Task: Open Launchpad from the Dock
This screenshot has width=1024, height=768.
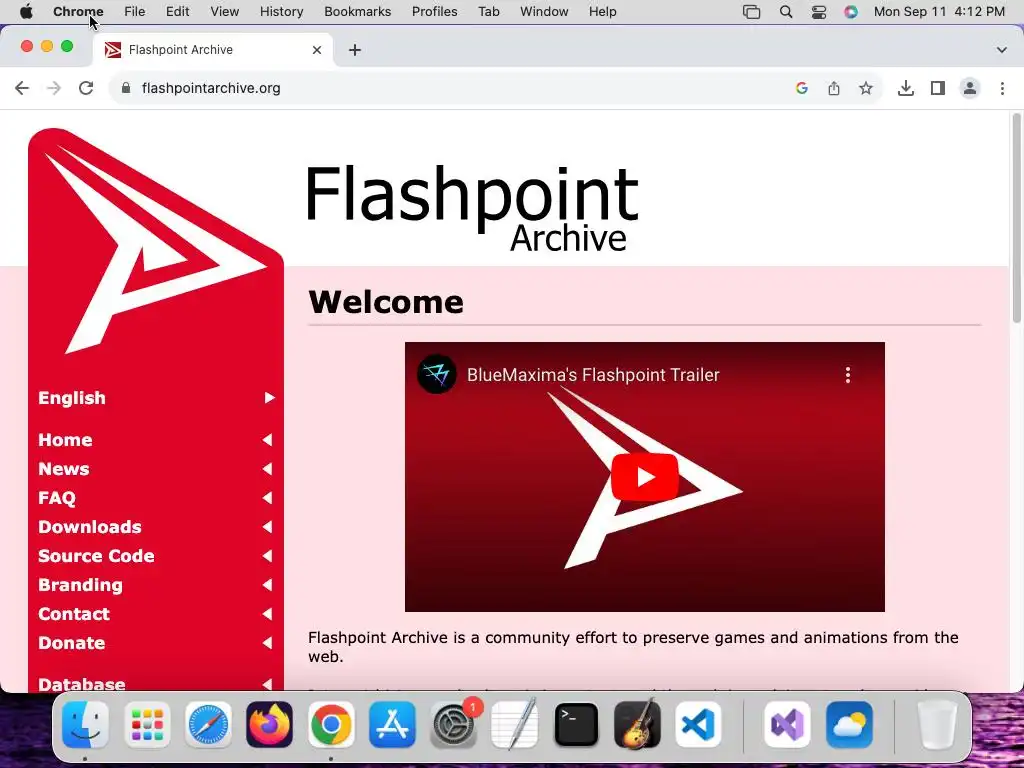Action: point(147,724)
